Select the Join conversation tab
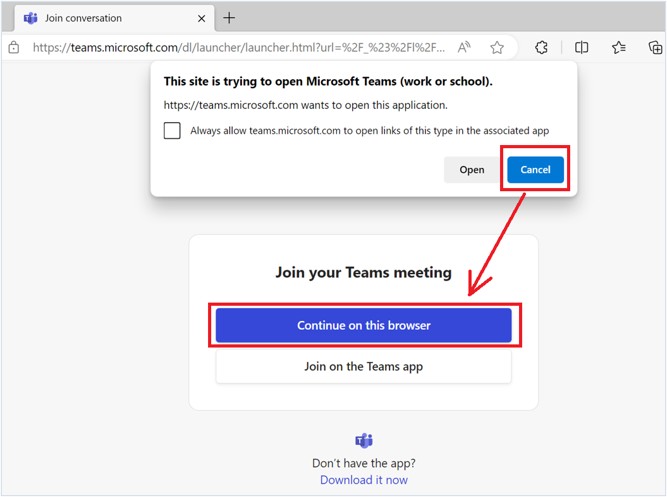 (114, 18)
